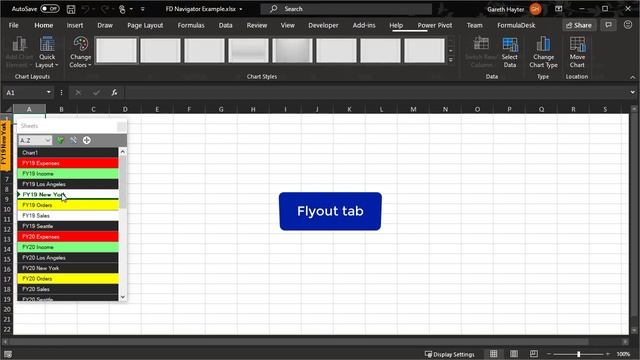Select FY19 Sales sheet

click(68, 216)
